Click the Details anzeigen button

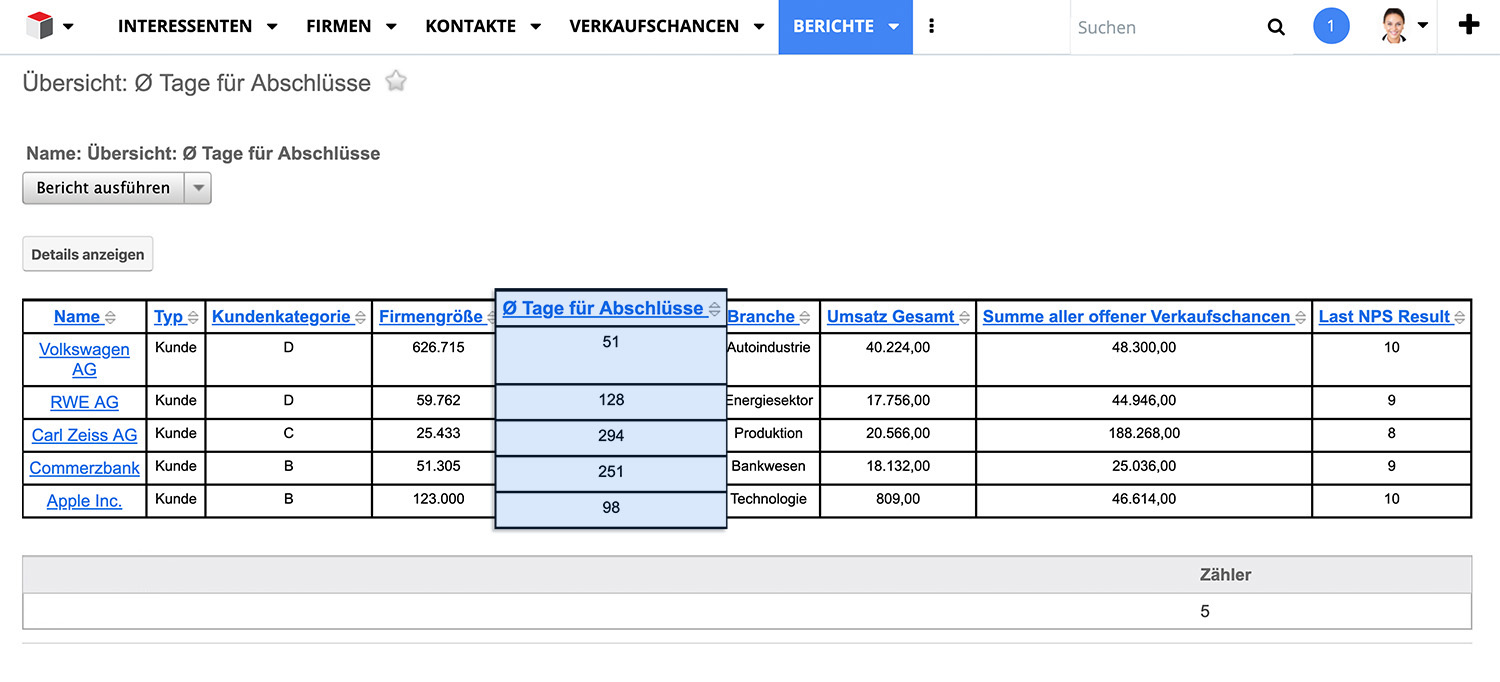click(x=88, y=255)
